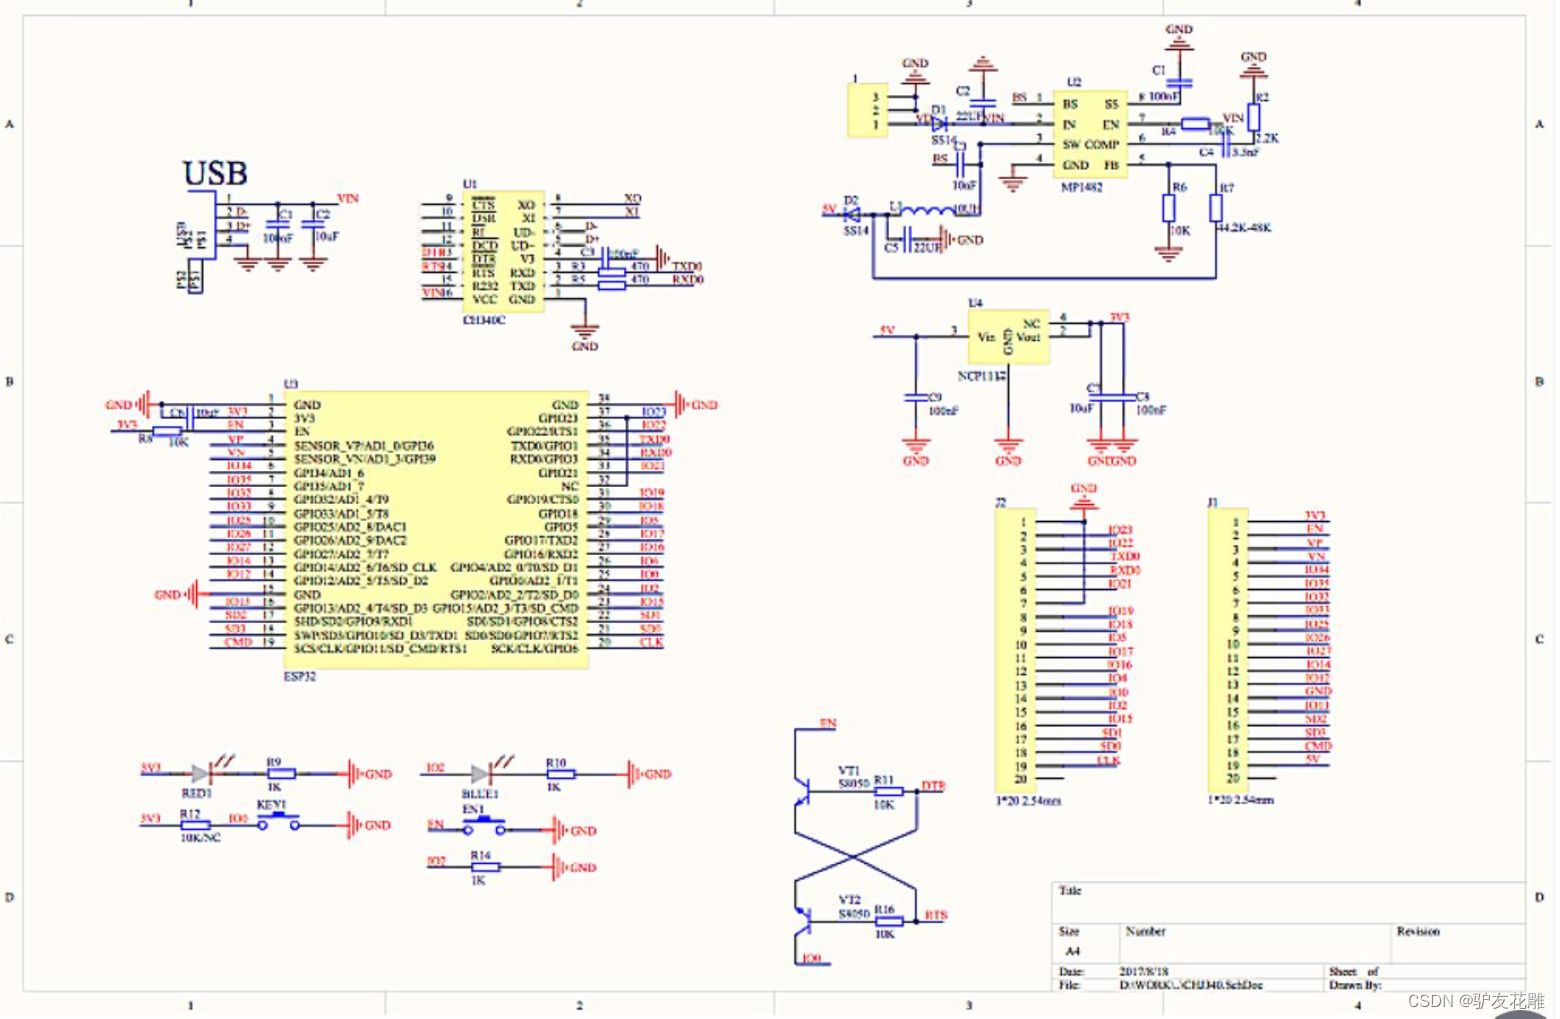Select capacitor C9 100nF near NCP1117

(x=915, y=398)
